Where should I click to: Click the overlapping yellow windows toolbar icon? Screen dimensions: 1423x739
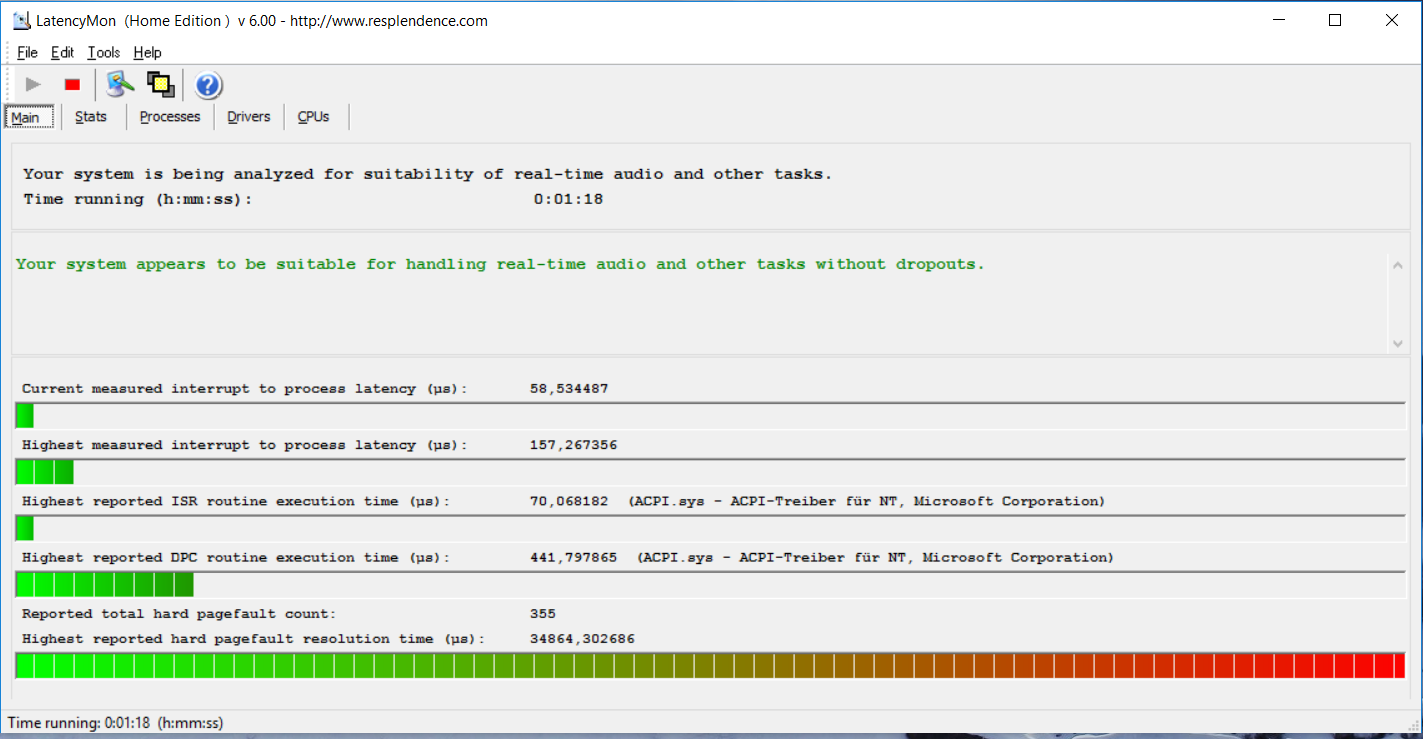coord(160,85)
